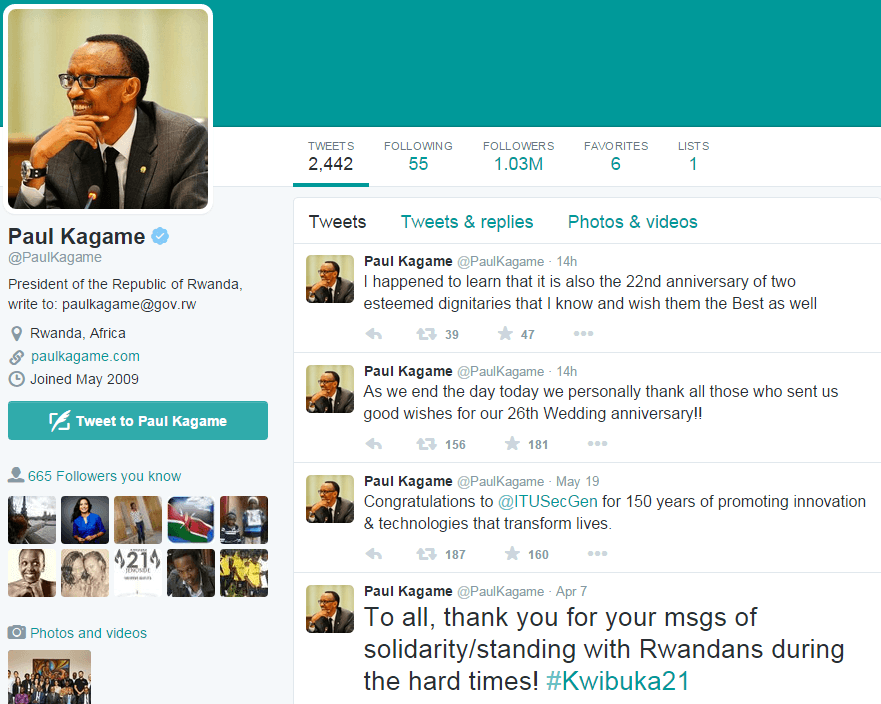Retweet the ITUSecGen congratulations tweet
This screenshot has height=704, width=881.
point(426,555)
